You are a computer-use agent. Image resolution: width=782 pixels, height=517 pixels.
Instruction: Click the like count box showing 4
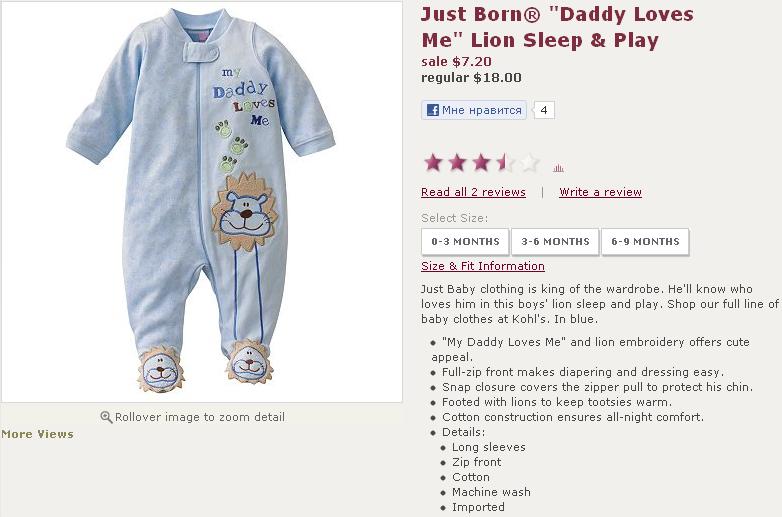coord(544,110)
